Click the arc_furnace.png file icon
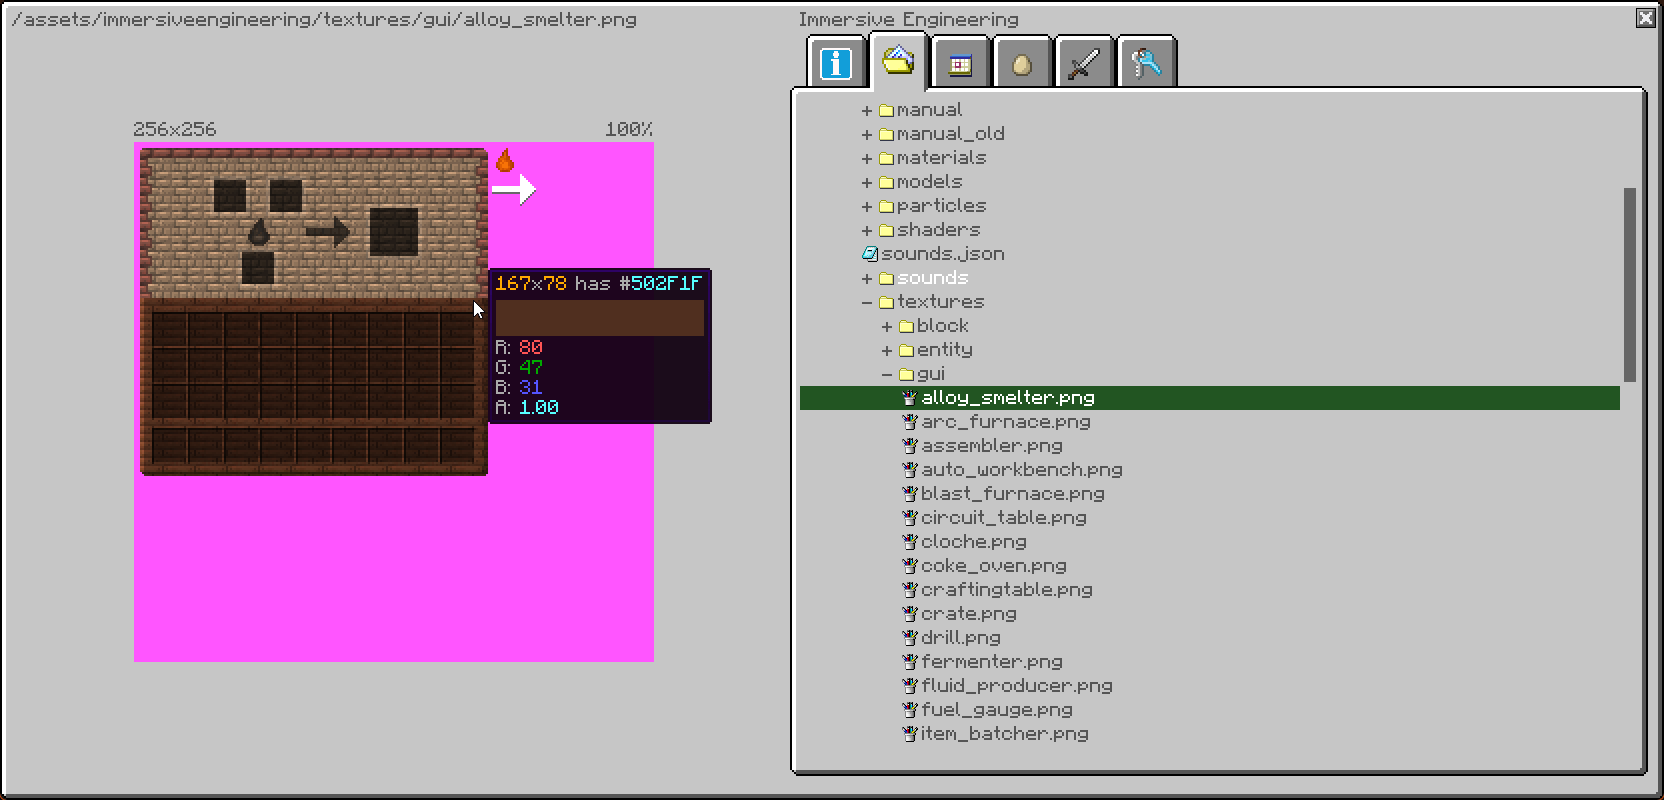 (x=909, y=422)
